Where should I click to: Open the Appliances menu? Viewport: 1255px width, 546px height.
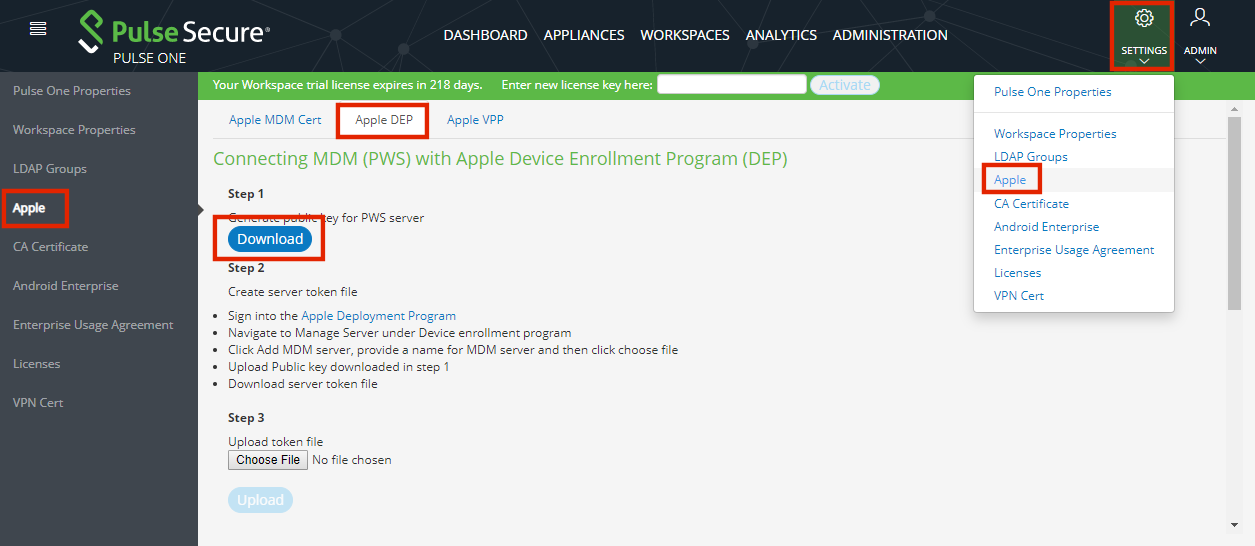[x=584, y=35]
